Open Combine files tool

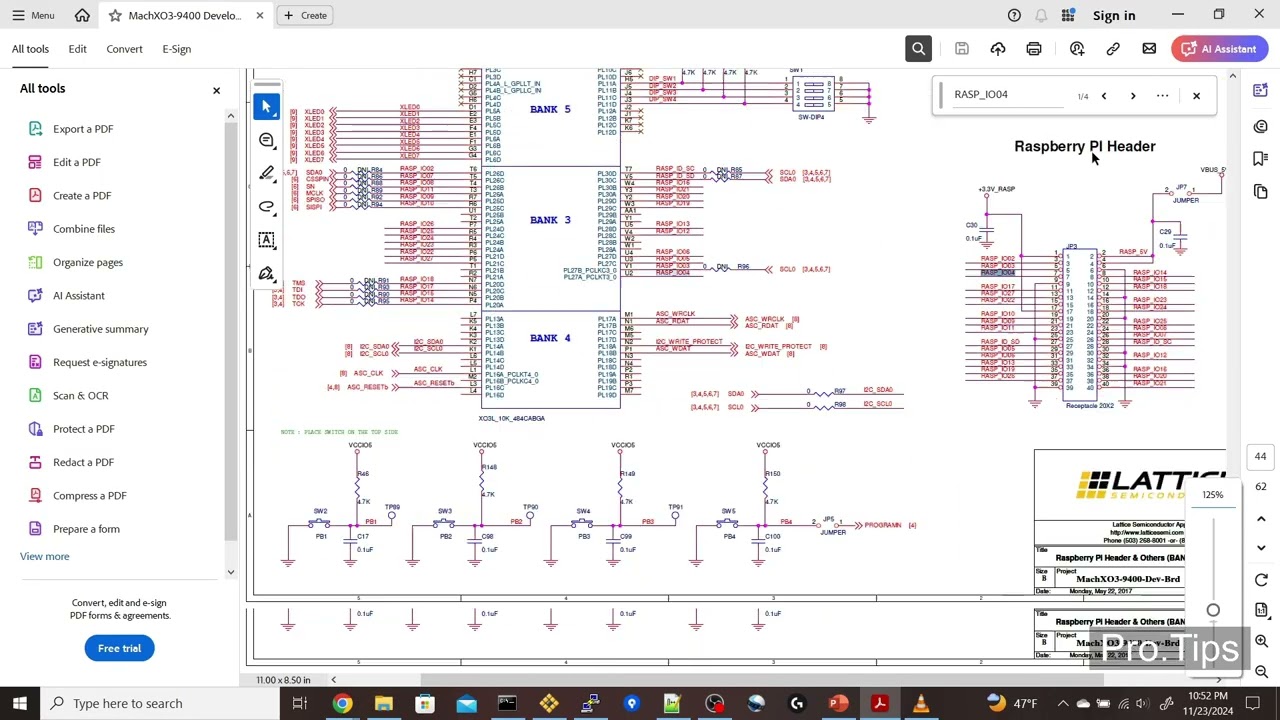click(84, 229)
